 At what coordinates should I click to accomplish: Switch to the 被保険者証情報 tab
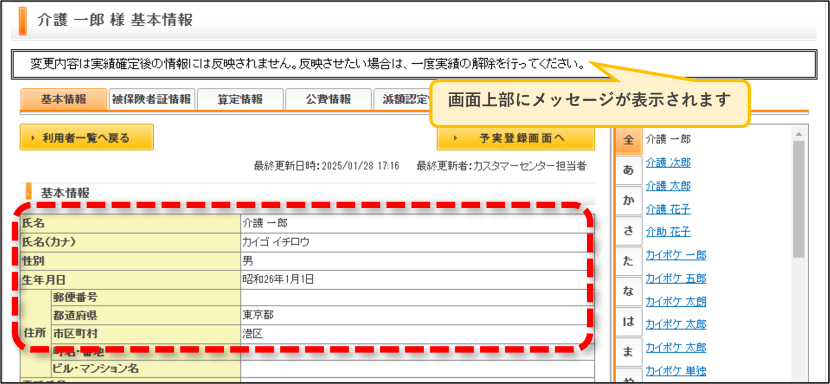tap(151, 99)
